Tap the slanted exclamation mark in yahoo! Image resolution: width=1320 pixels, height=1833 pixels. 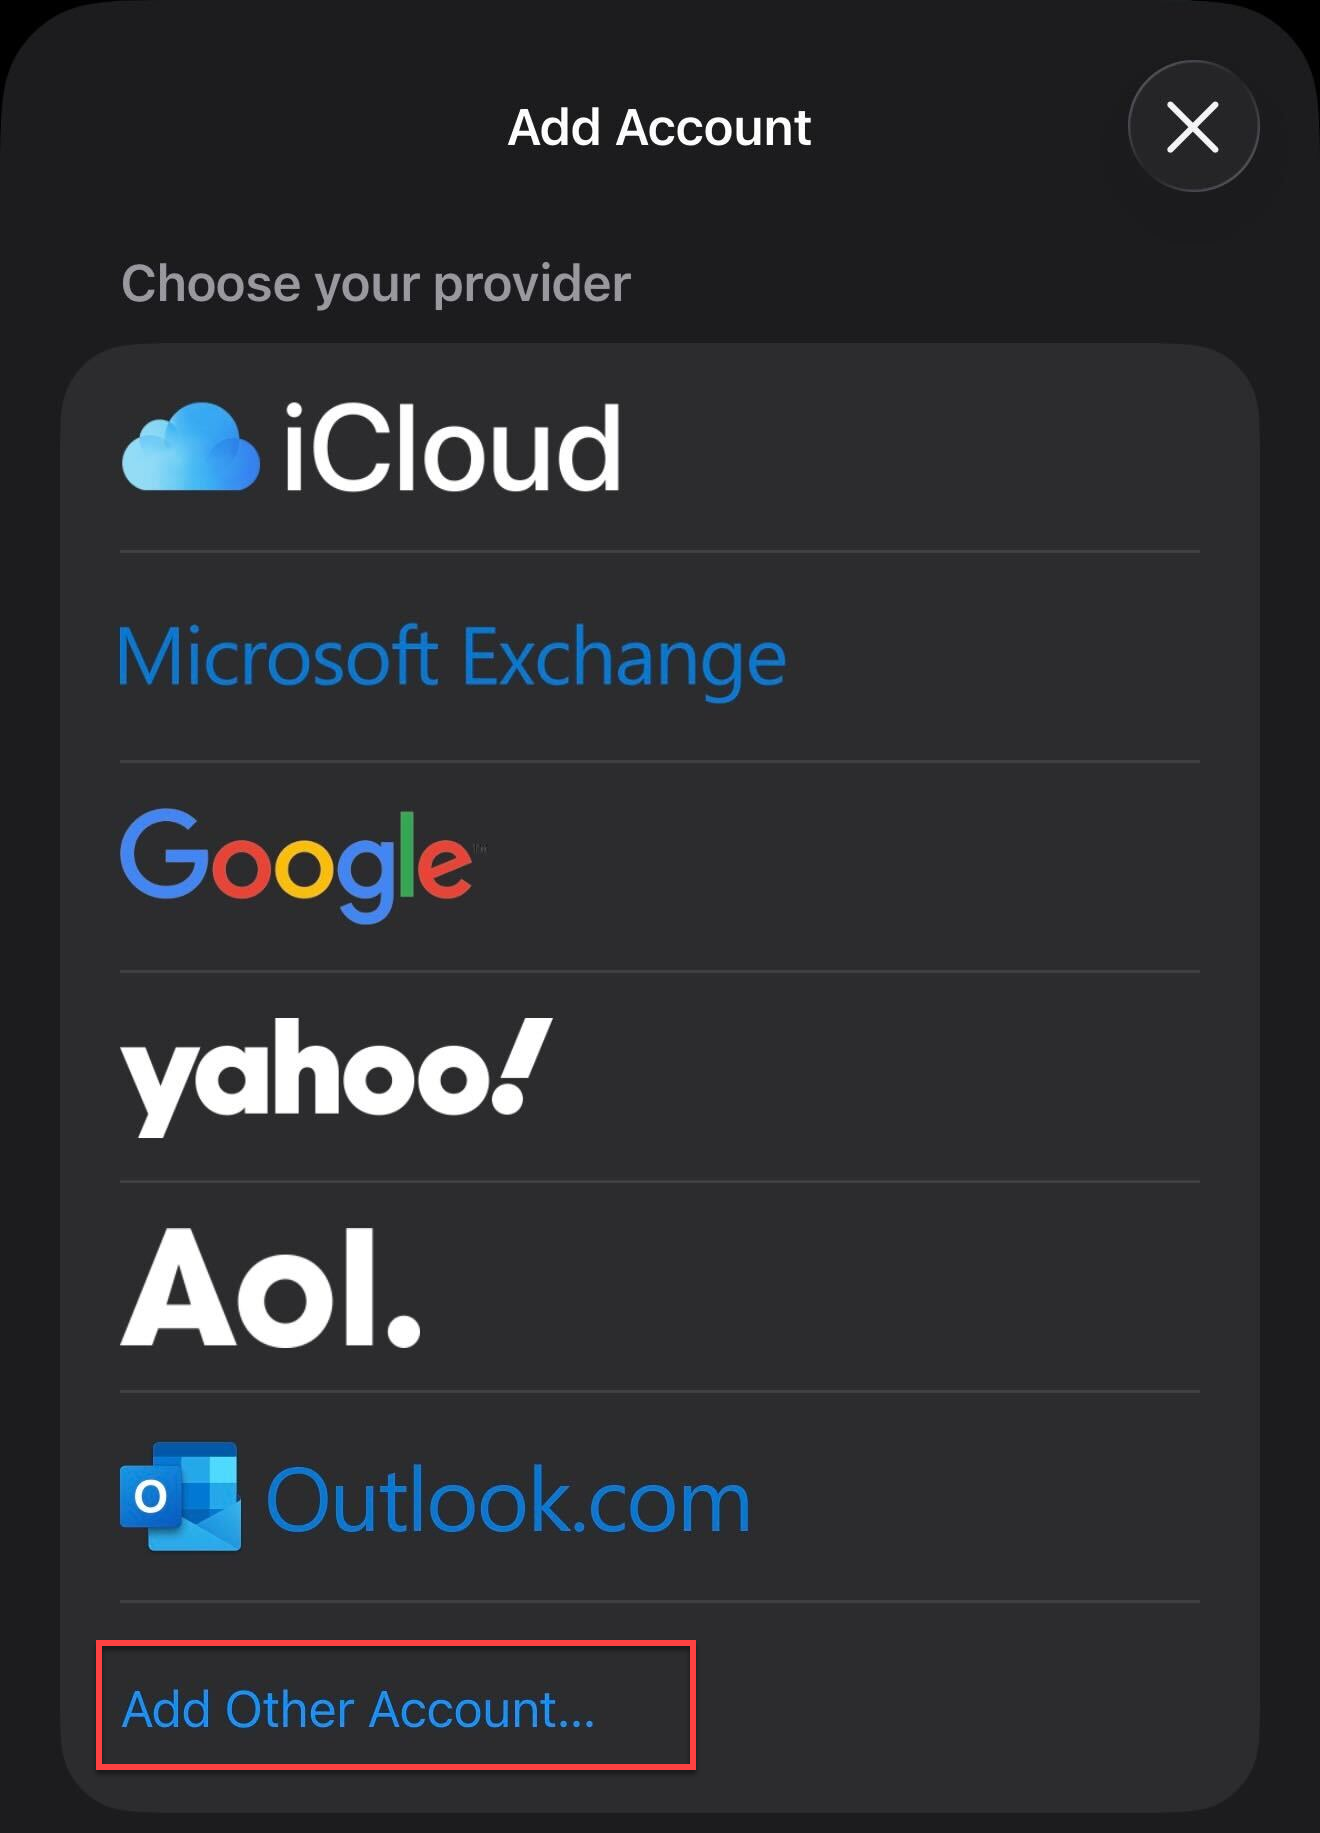(x=521, y=1066)
